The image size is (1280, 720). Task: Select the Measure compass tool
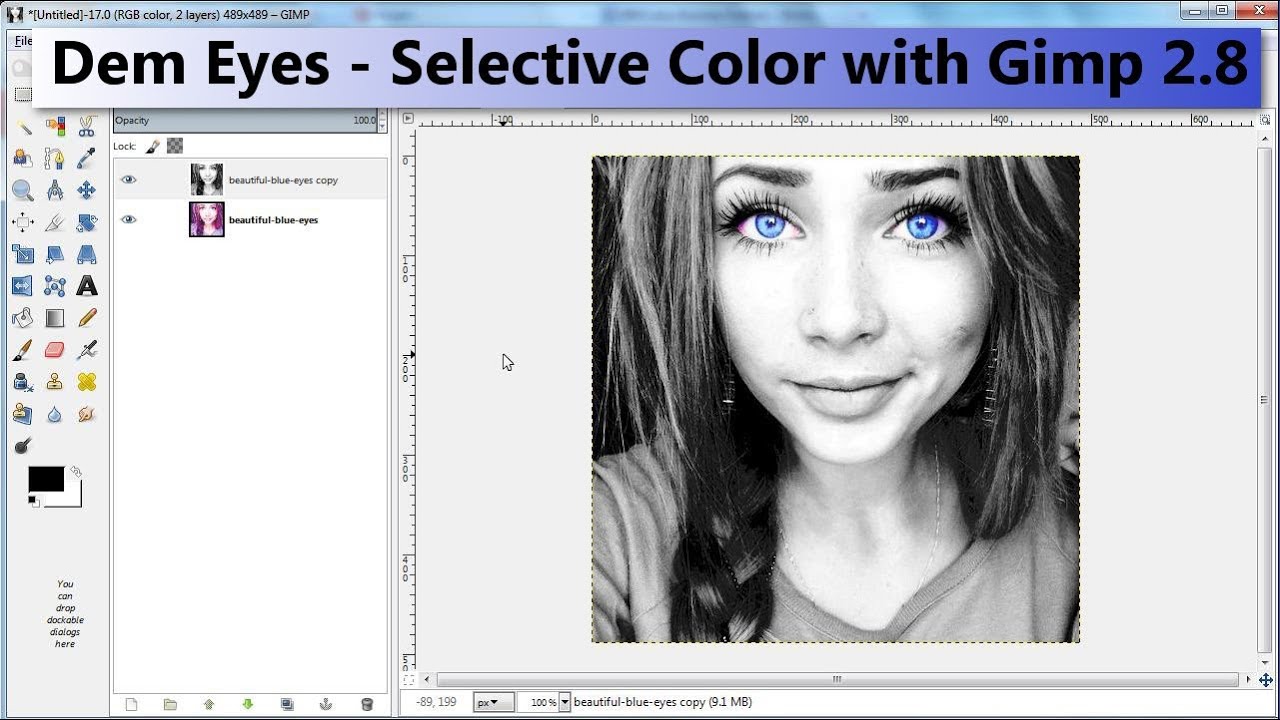click(55, 190)
